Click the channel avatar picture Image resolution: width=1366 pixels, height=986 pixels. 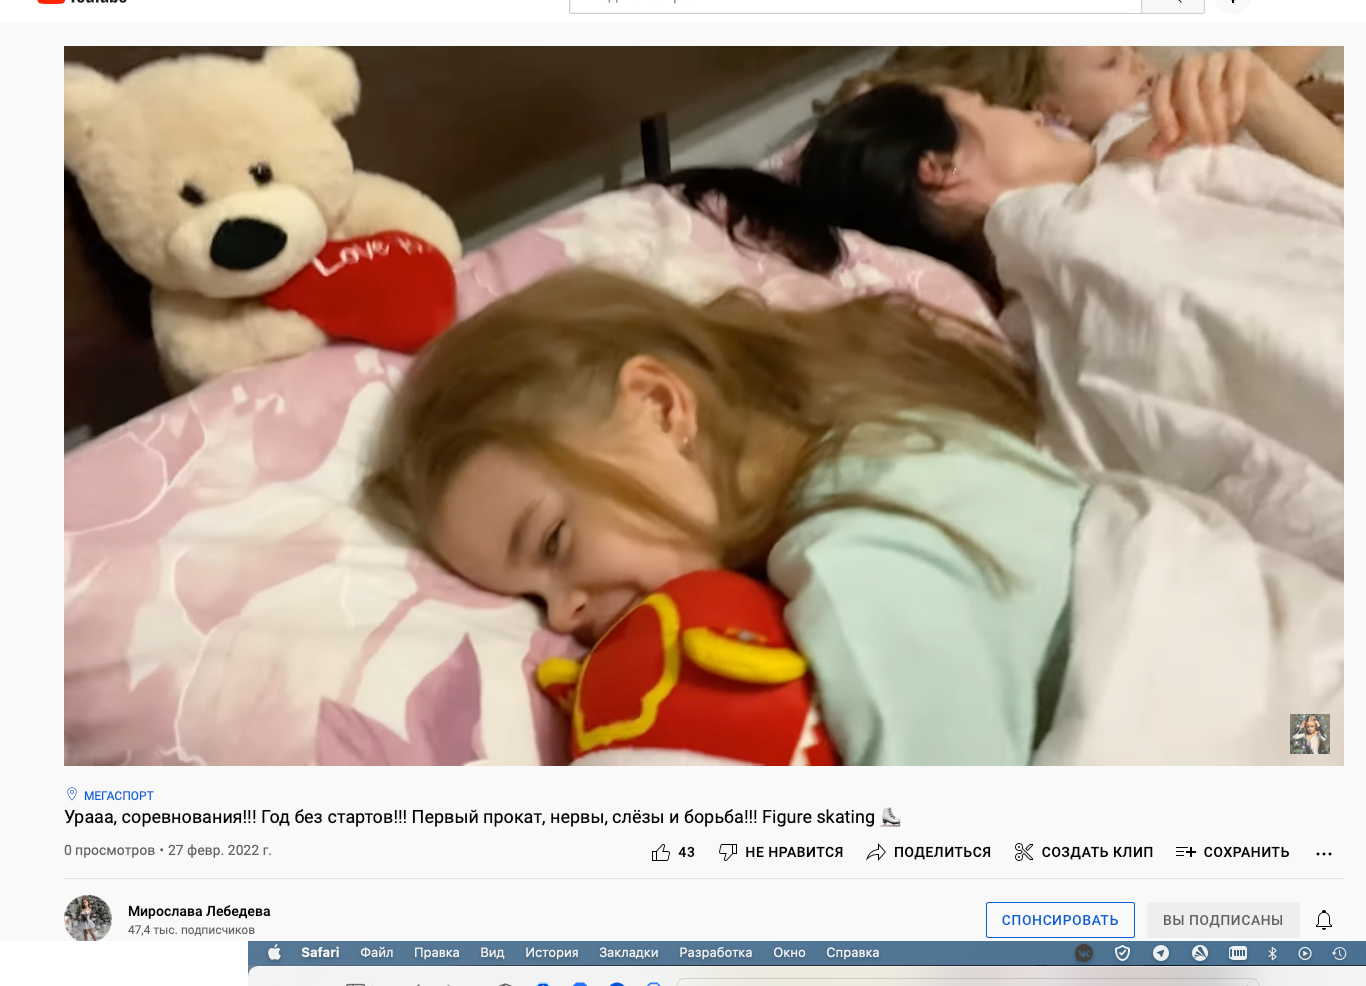pos(88,918)
